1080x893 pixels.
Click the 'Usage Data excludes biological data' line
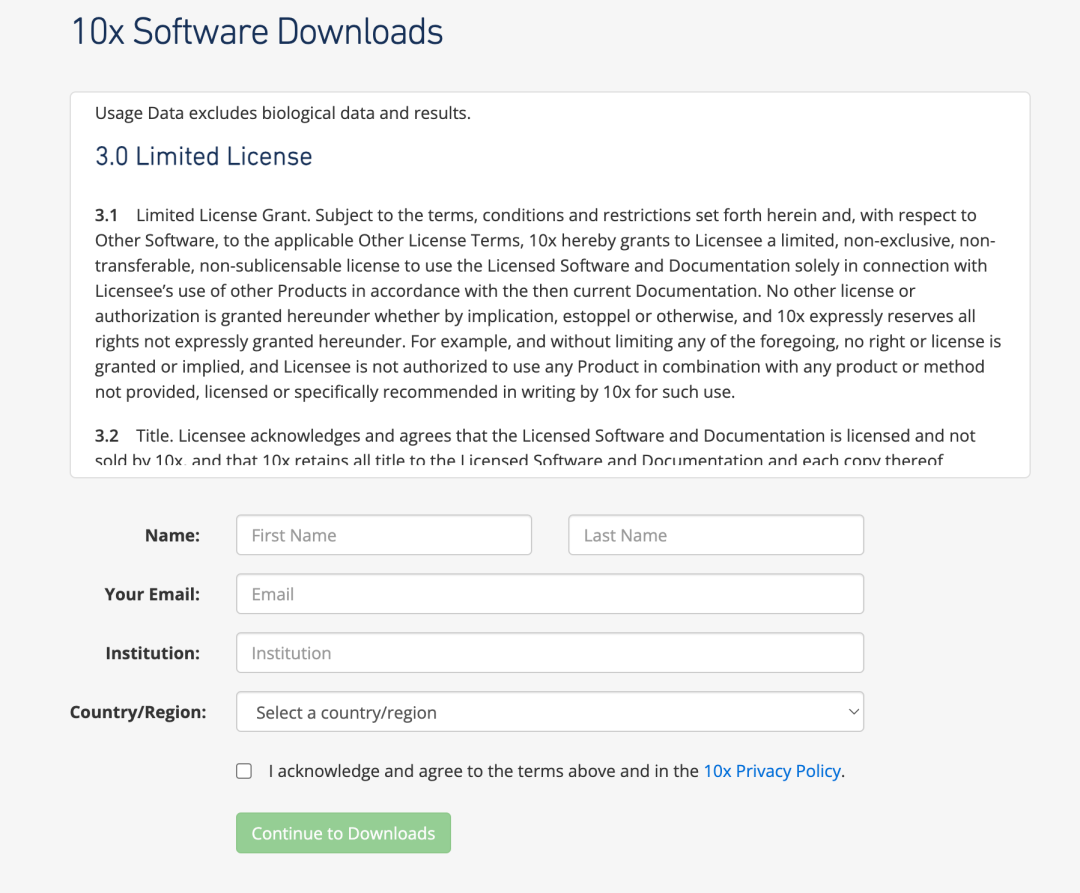[x=282, y=113]
